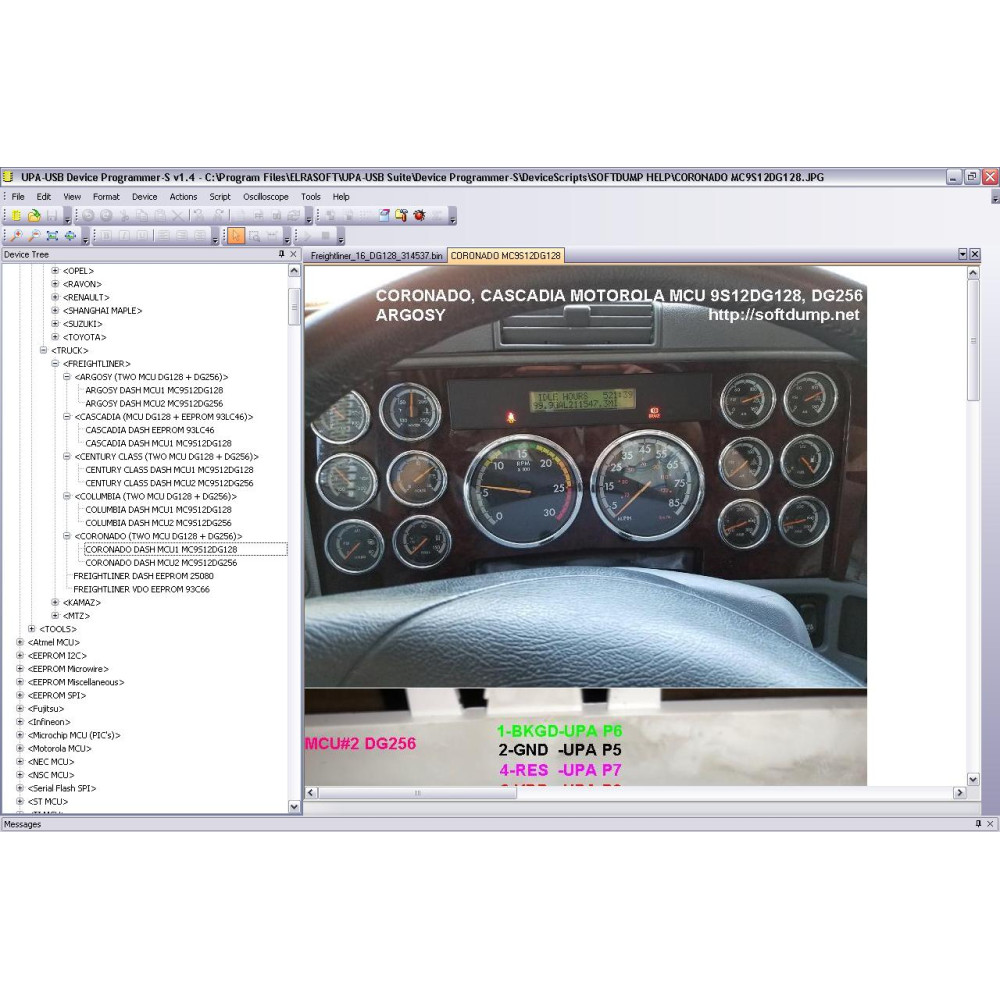Open the Device menu

[x=144, y=196]
